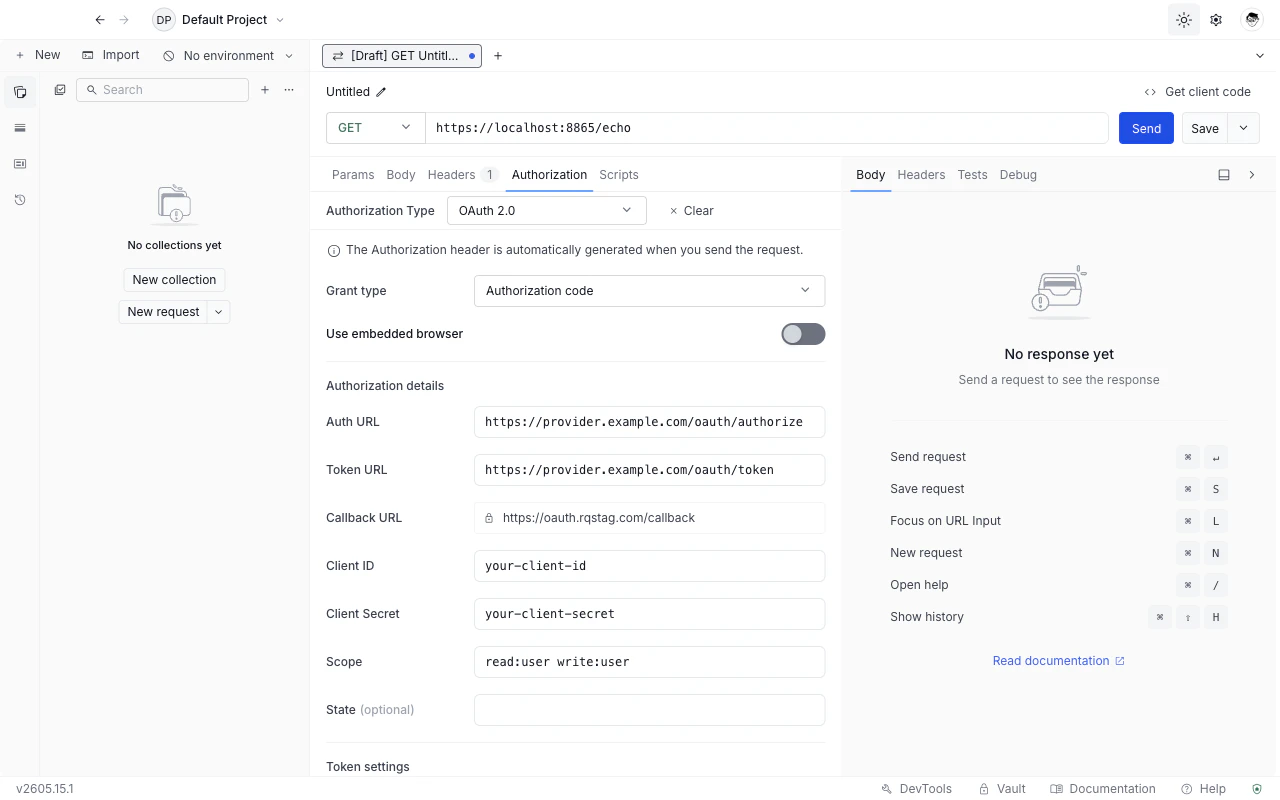
Task: Open the History sidebar icon
Action: tap(20, 200)
